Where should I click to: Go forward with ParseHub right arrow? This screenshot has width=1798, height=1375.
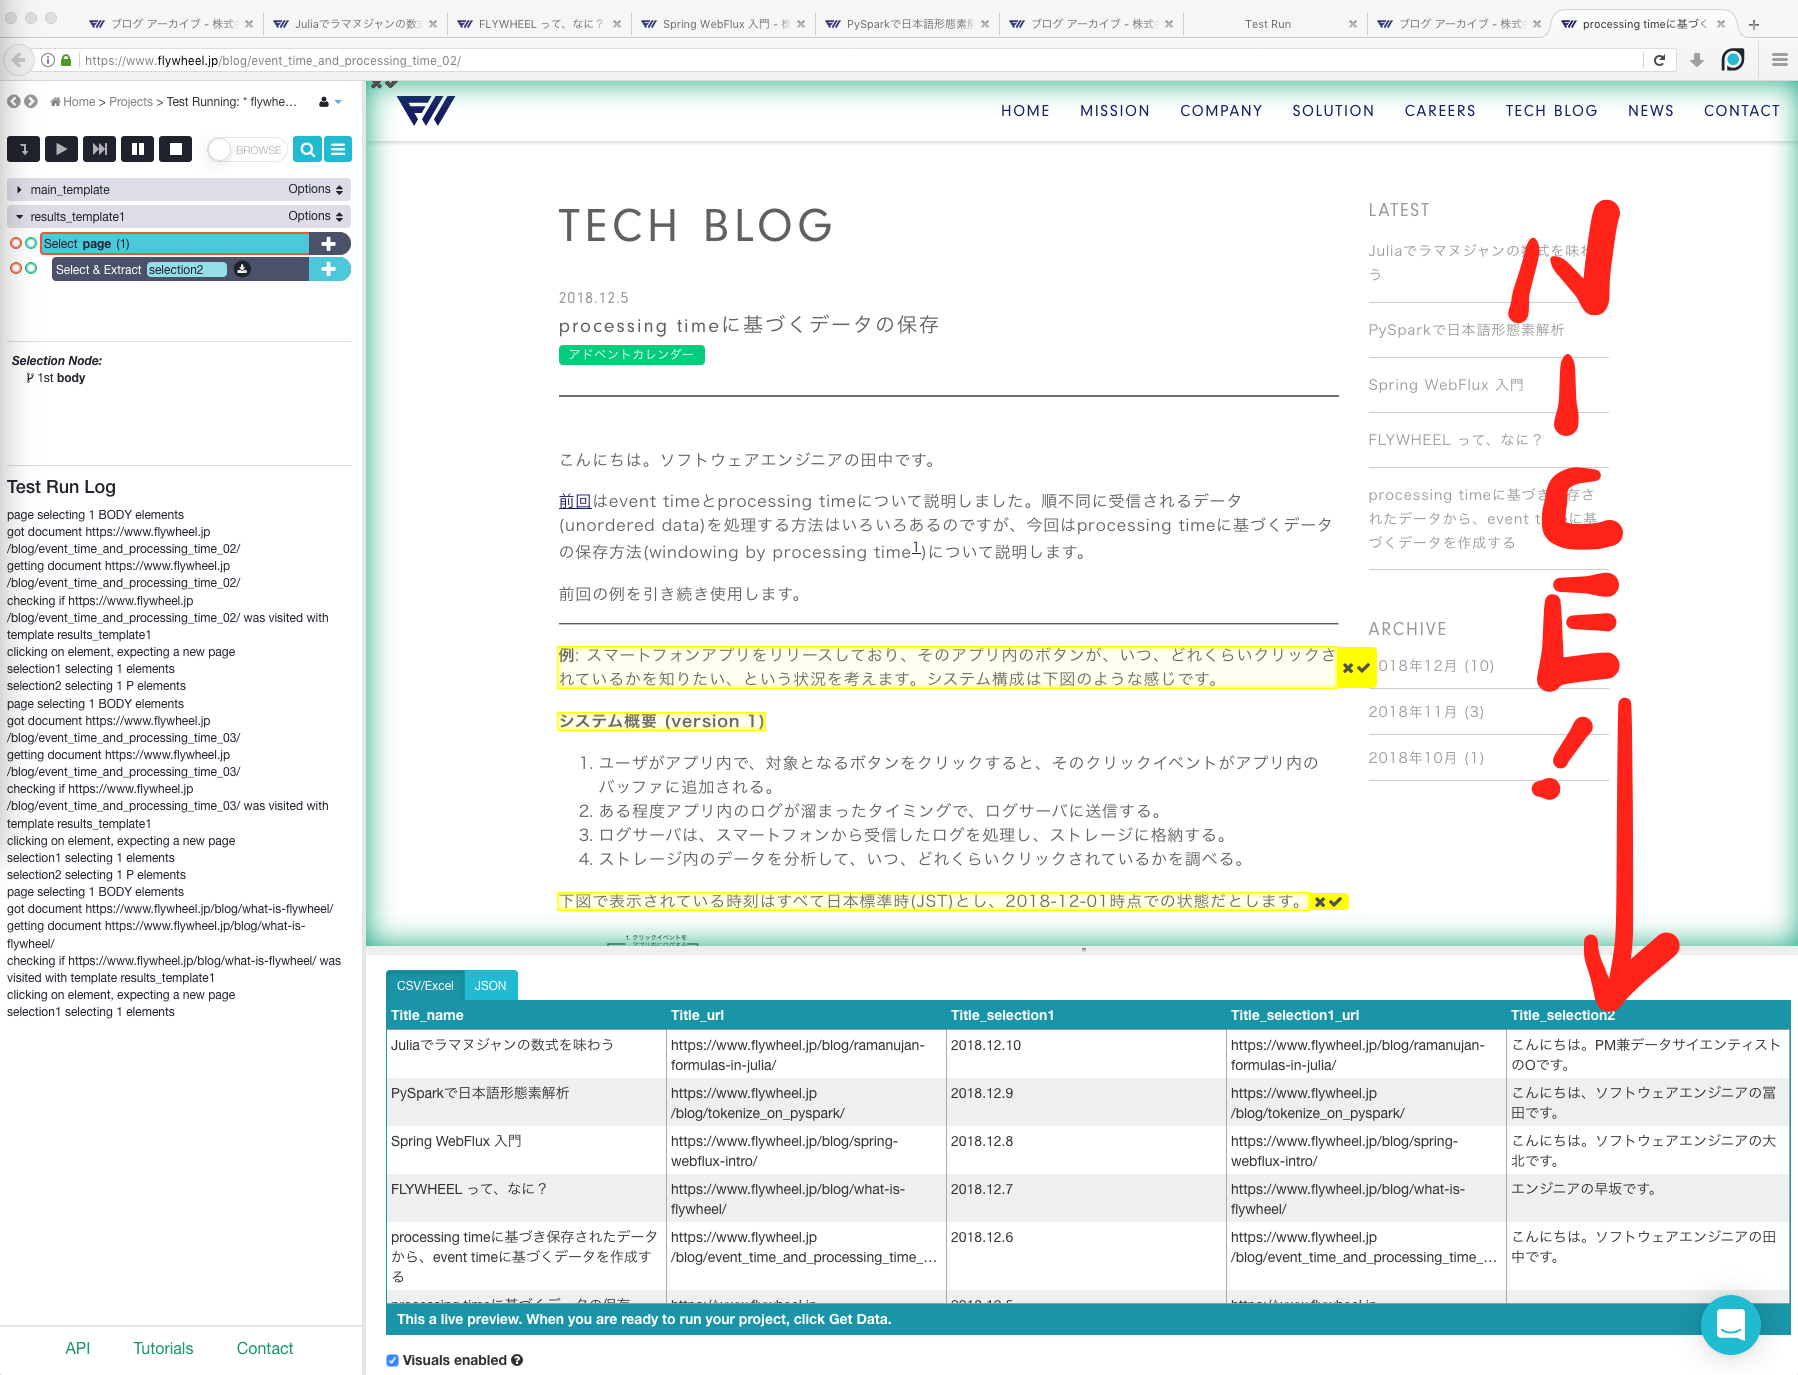pos(31,101)
